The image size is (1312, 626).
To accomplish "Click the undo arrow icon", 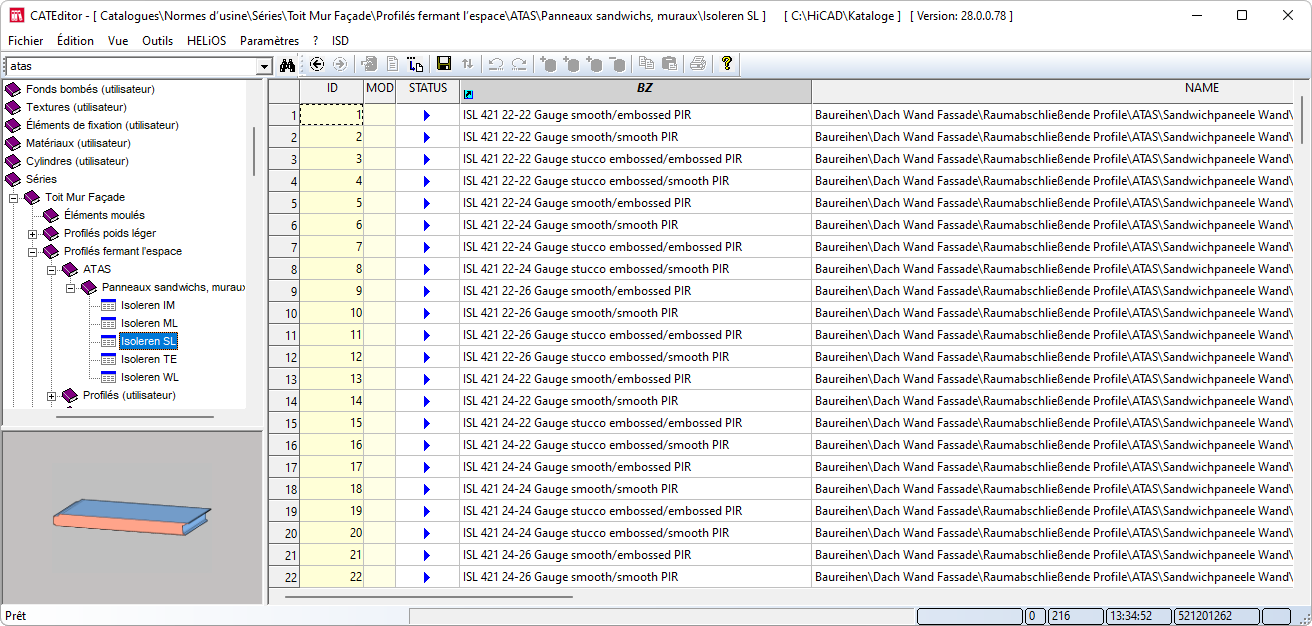I will [x=495, y=64].
